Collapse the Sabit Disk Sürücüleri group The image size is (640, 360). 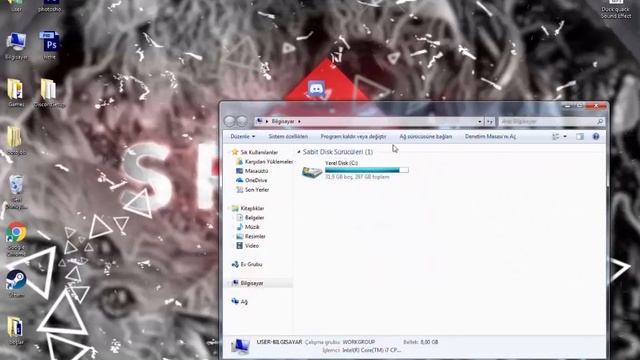(x=299, y=152)
